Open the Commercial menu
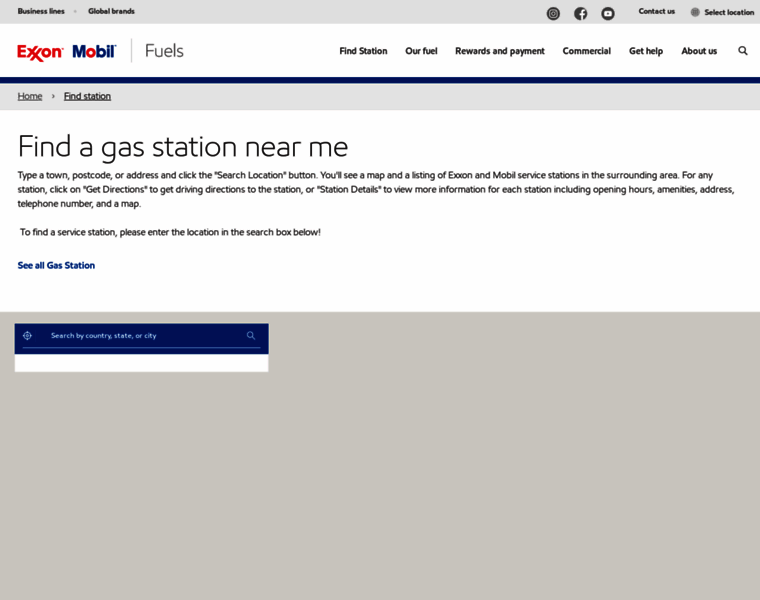Image resolution: width=760 pixels, height=600 pixels. point(586,51)
